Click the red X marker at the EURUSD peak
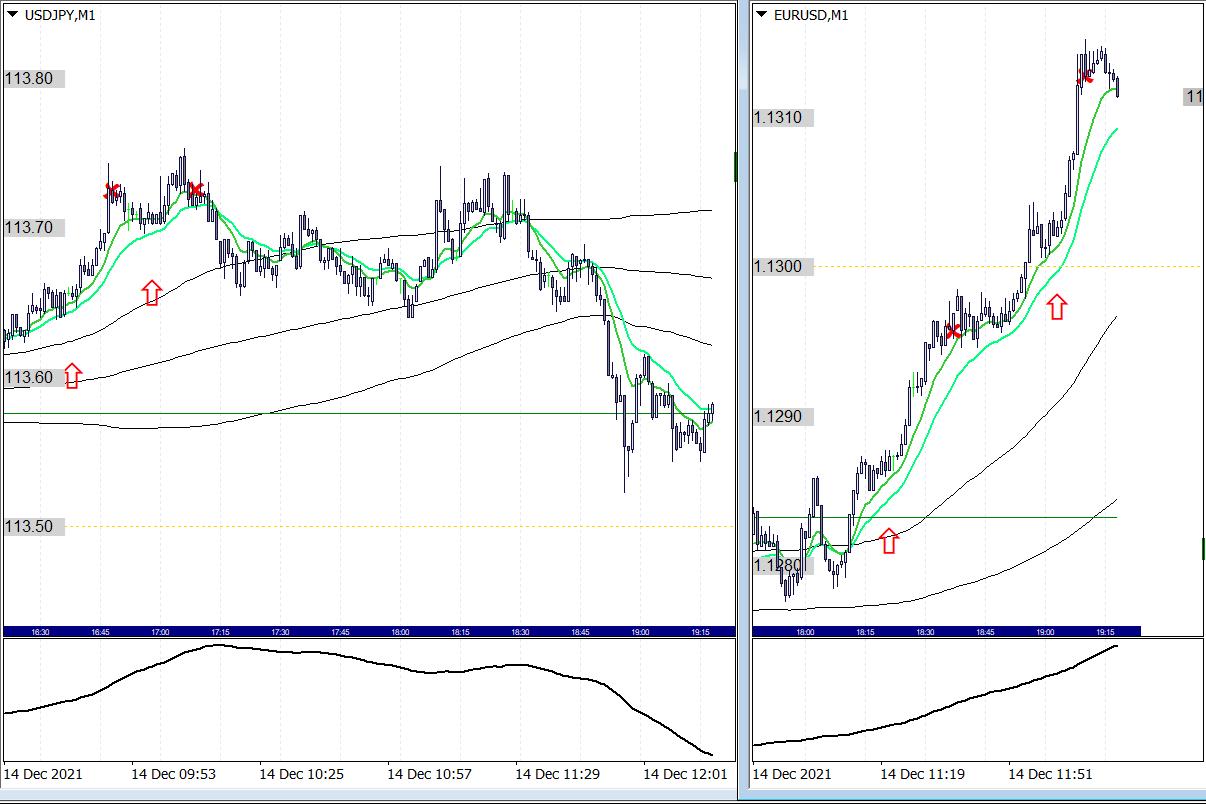This screenshot has width=1206, height=804. point(1084,78)
